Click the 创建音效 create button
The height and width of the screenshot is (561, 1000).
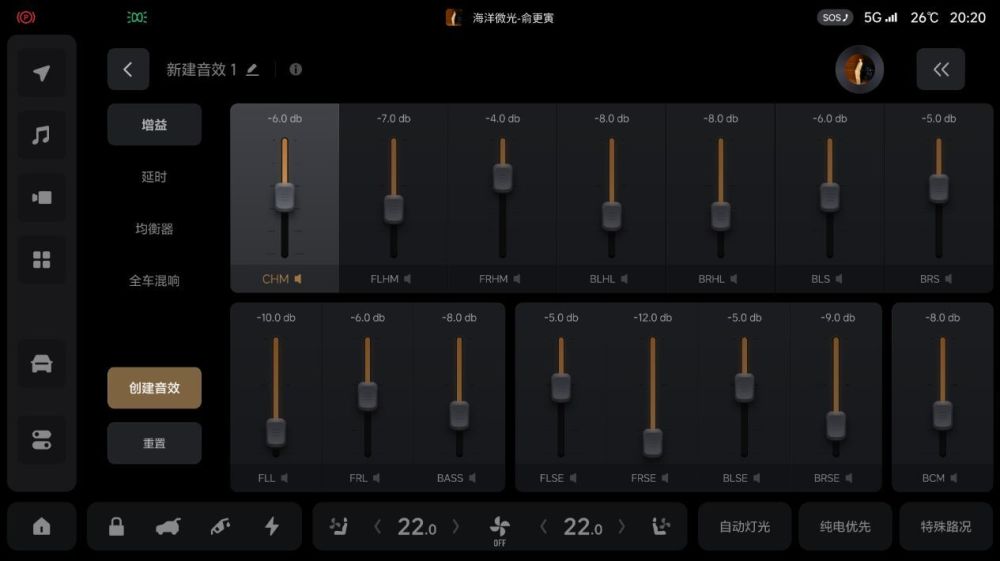[x=154, y=388]
